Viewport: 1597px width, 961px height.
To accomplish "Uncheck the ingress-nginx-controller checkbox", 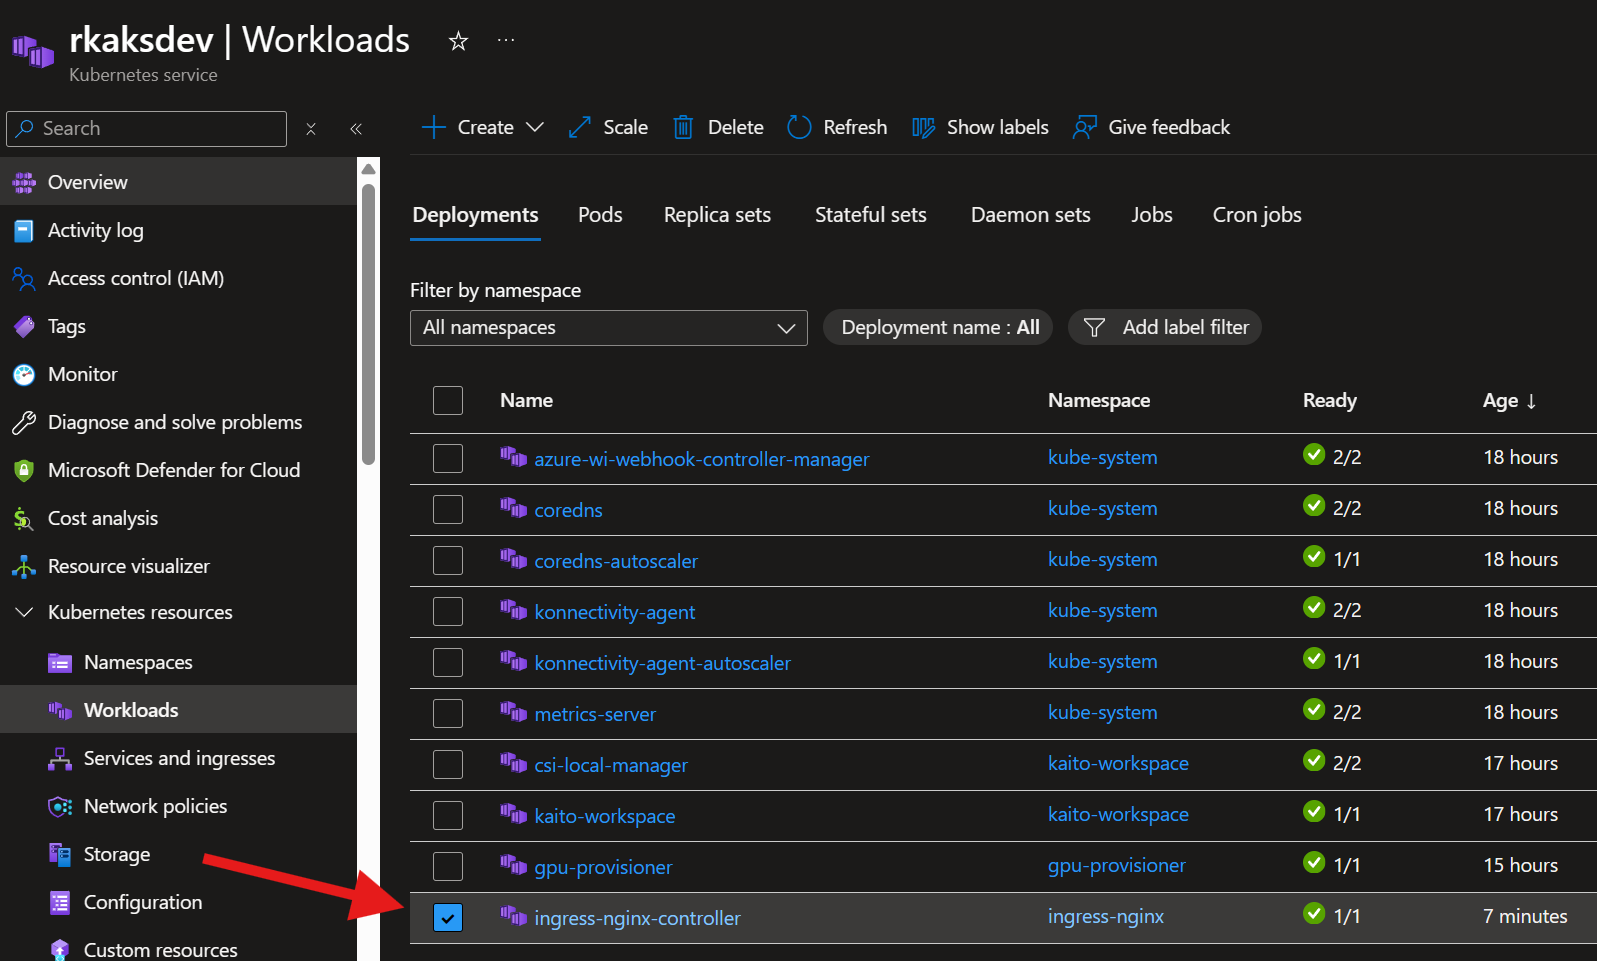I will click(448, 917).
